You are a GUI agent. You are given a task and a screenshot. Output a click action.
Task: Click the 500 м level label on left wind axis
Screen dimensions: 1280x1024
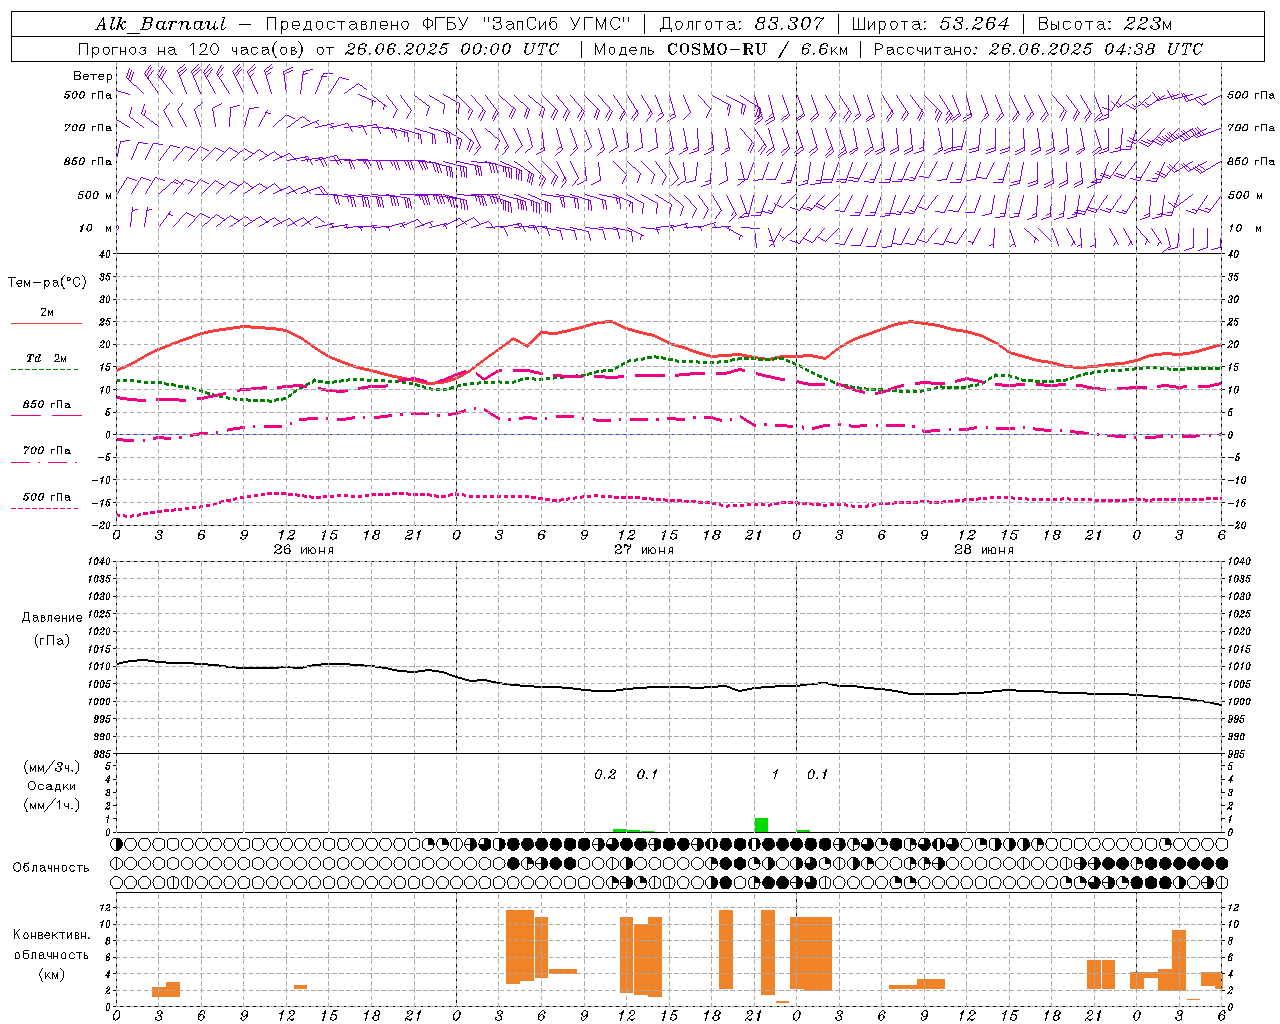click(x=95, y=195)
